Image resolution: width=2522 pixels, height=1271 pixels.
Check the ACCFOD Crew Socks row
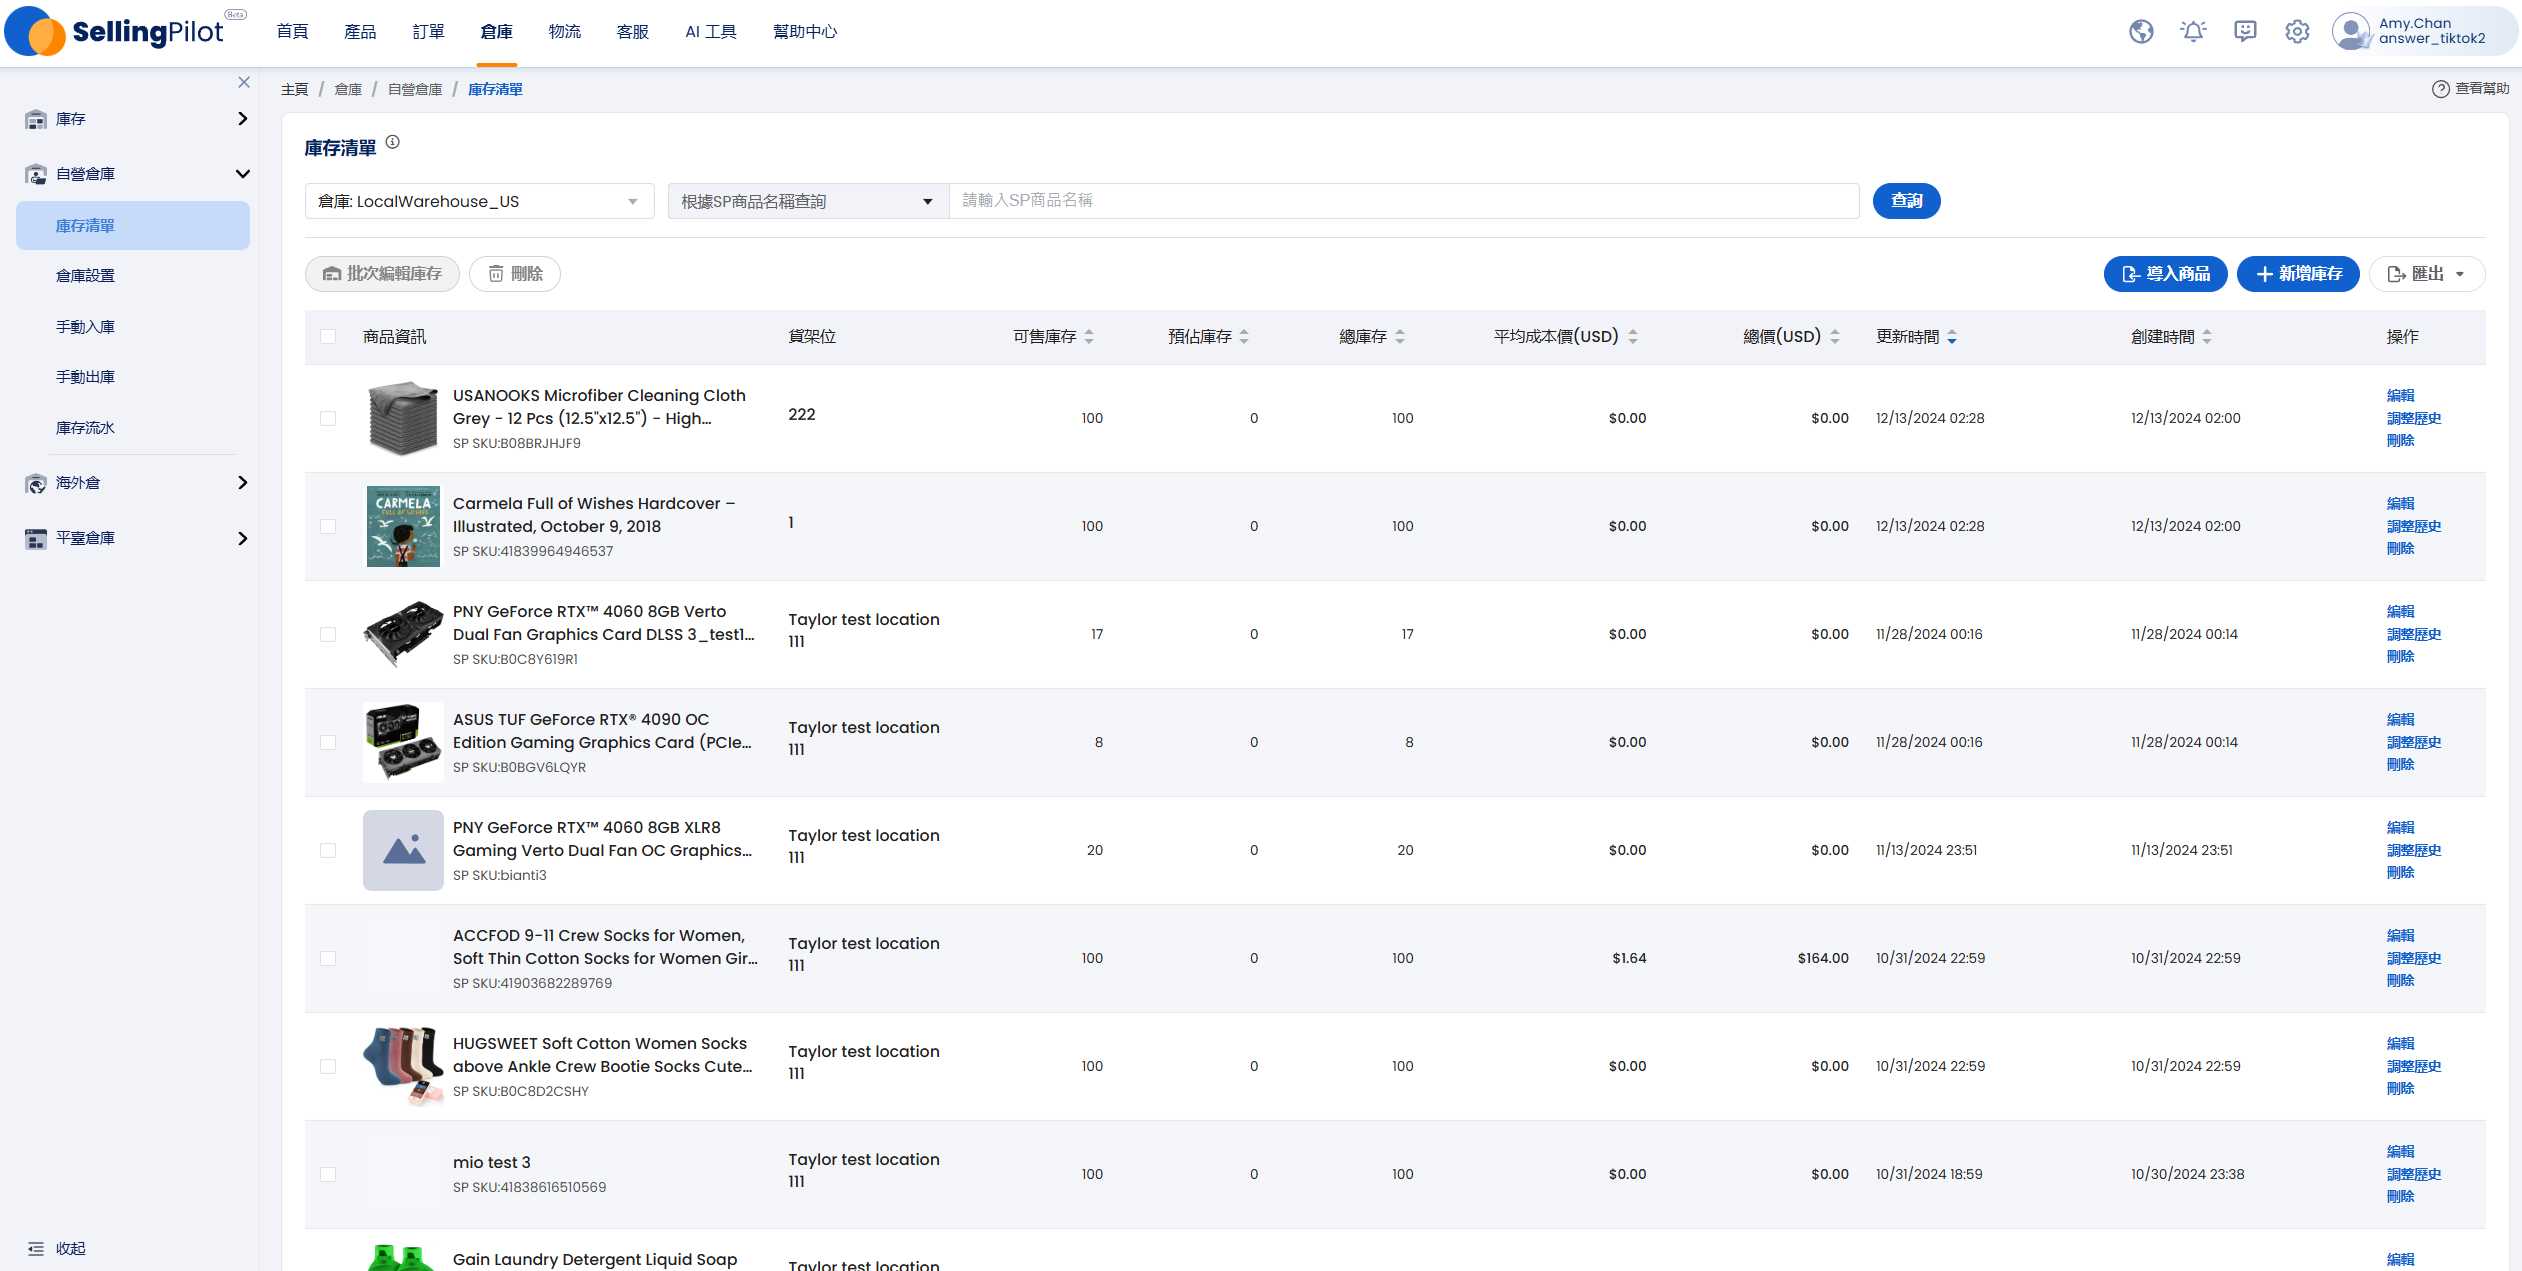328,958
